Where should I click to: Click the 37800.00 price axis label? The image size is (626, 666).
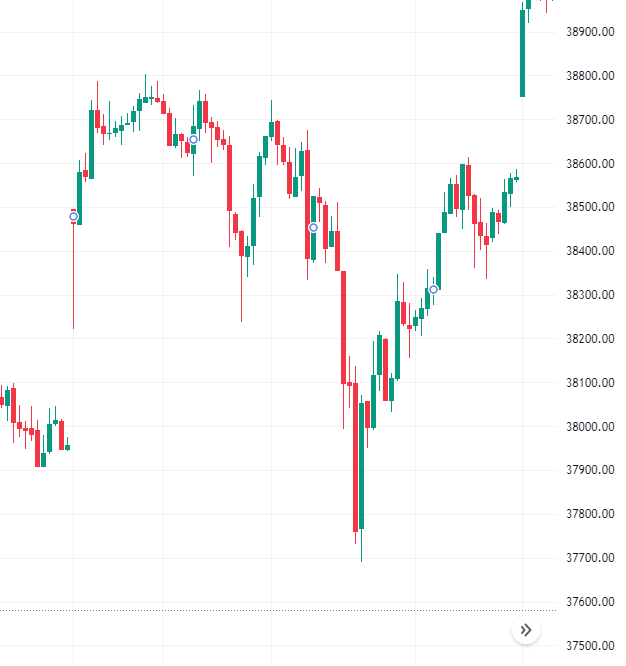pyautogui.click(x=589, y=514)
